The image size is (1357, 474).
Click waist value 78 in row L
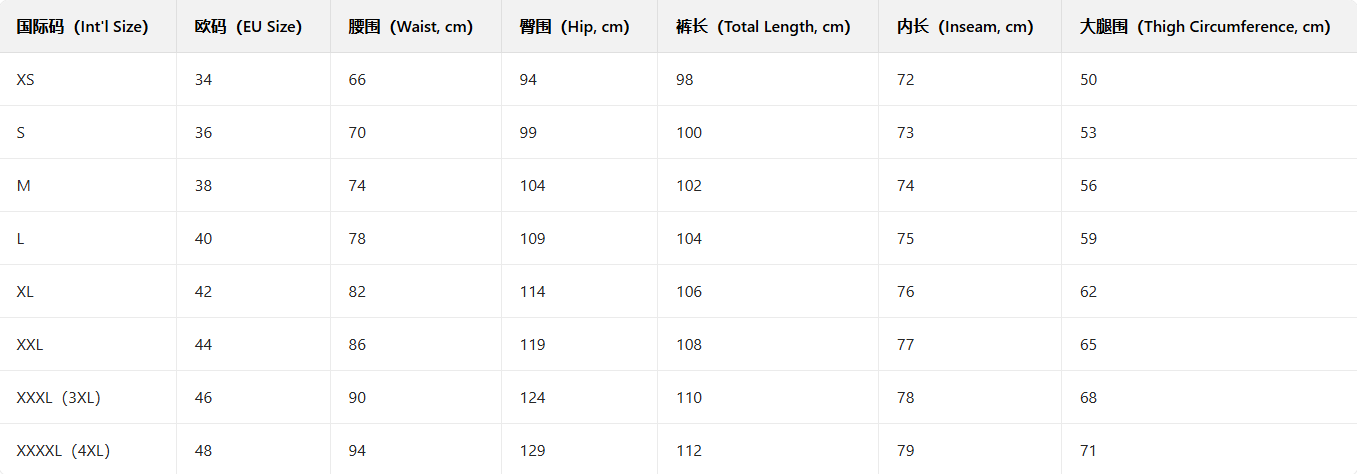pyautogui.click(x=357, y=239)
